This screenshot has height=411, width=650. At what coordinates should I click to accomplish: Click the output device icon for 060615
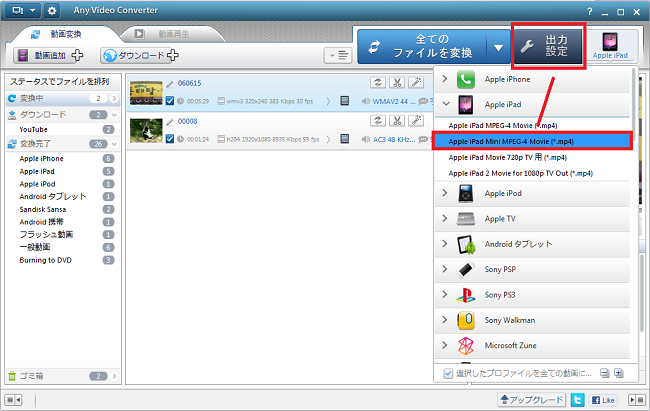344,101
